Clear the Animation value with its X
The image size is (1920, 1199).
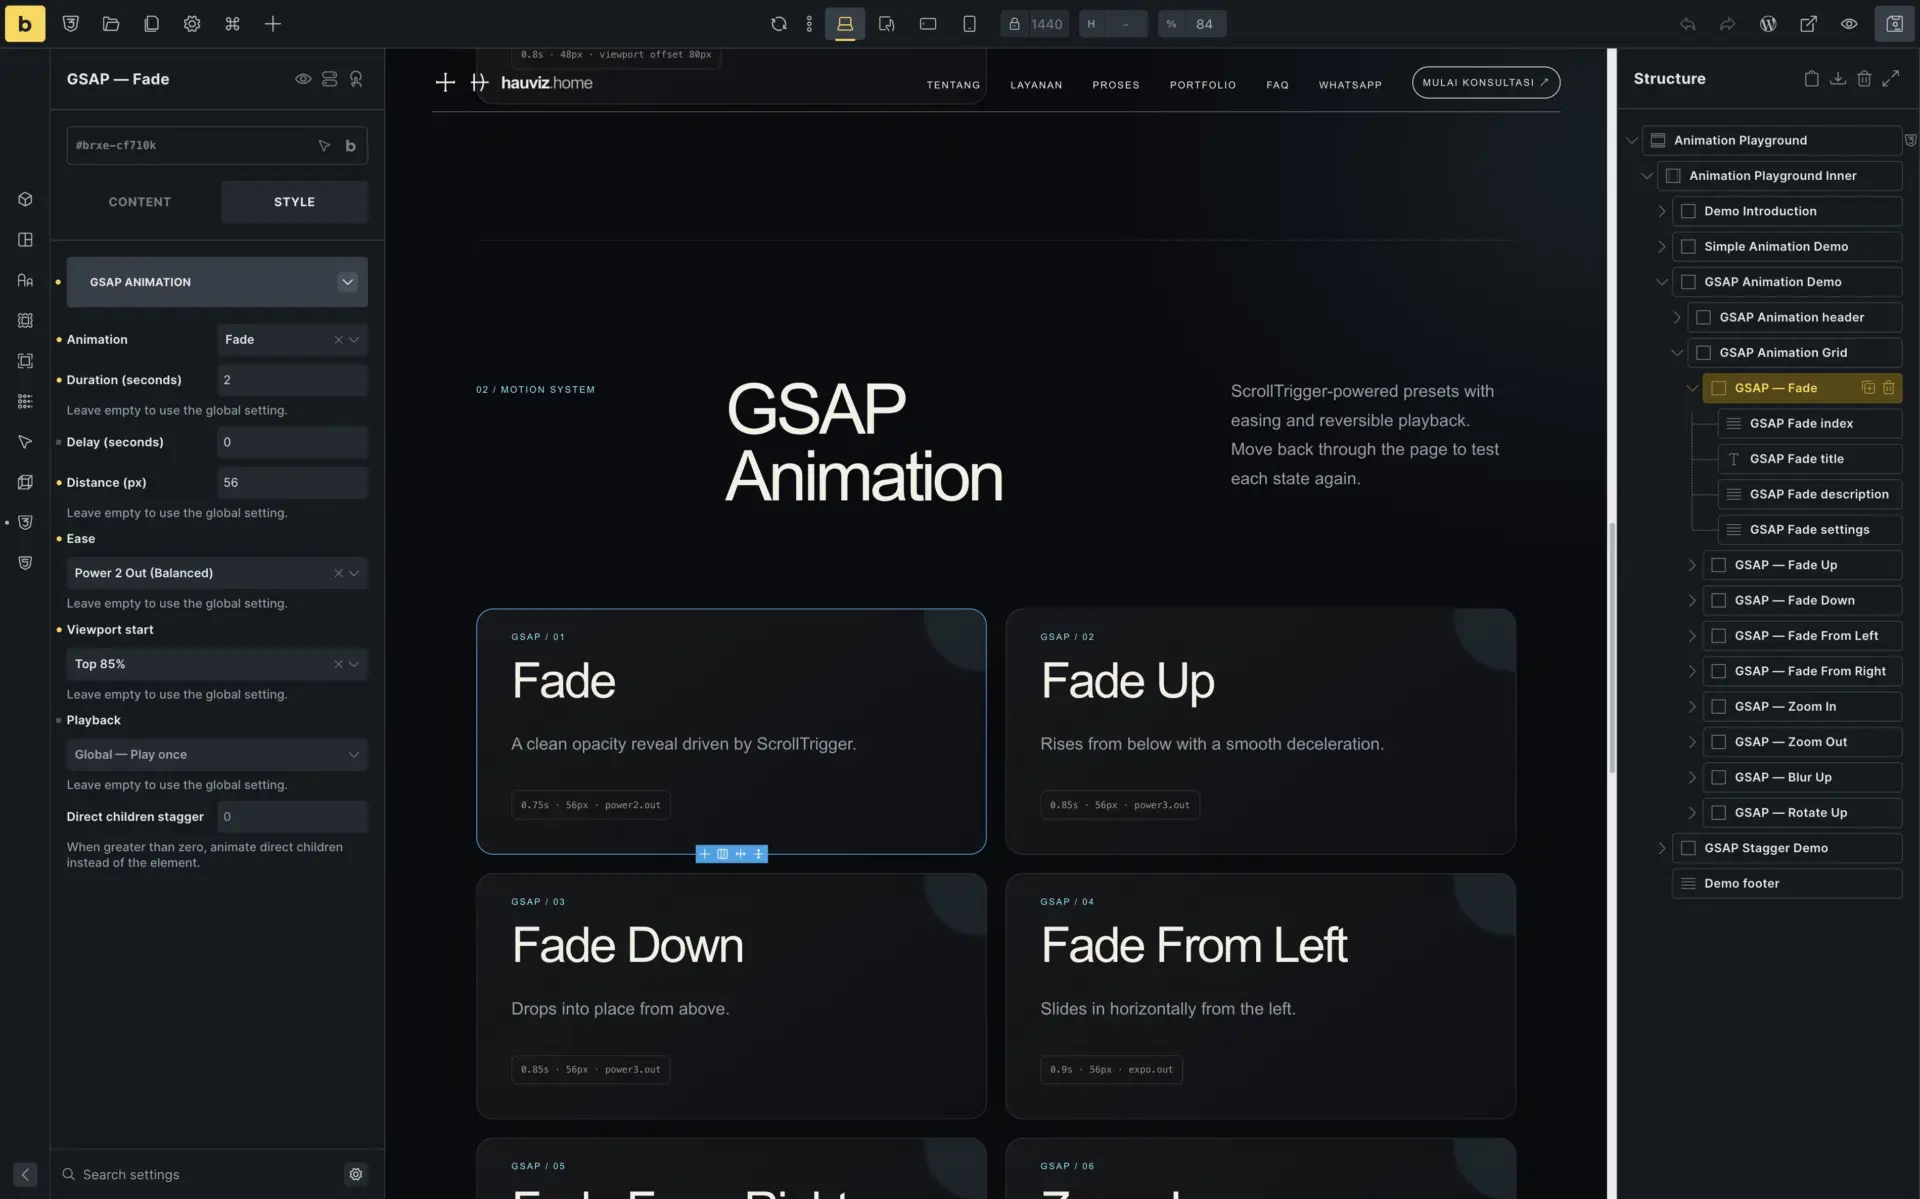point(338,340)
